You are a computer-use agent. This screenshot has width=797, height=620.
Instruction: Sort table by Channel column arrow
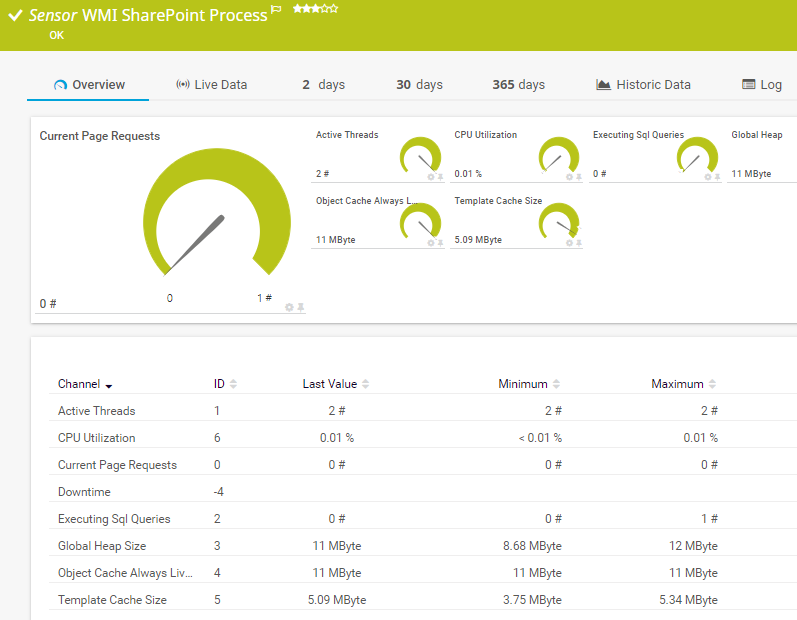[x=108, y=385]
